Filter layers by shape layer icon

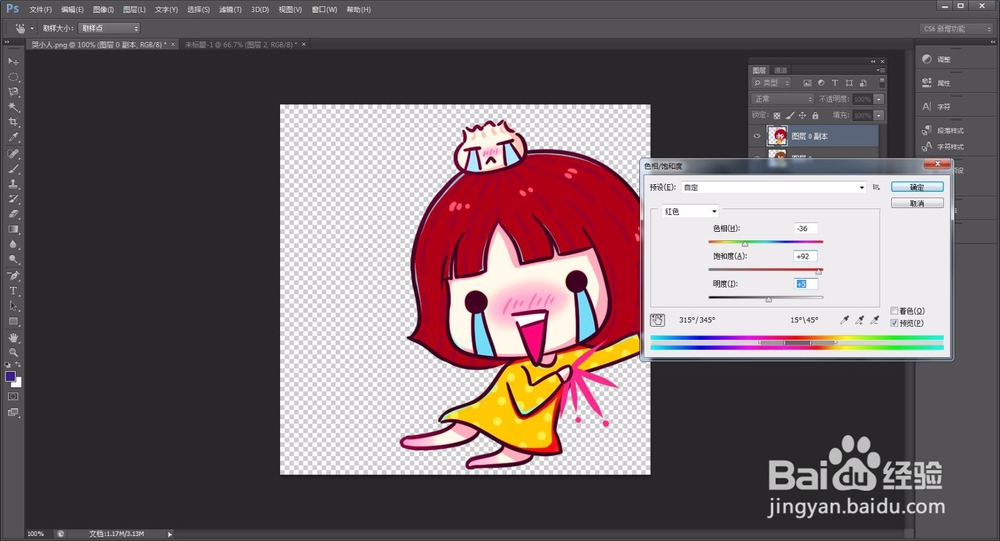coord(849,83)
